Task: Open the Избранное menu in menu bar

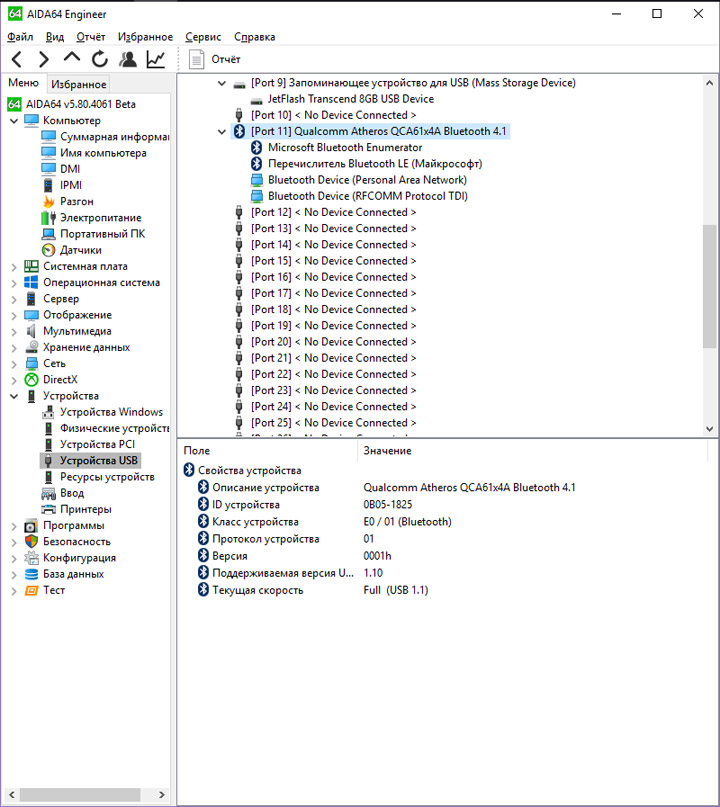Action: click(145, 37)
